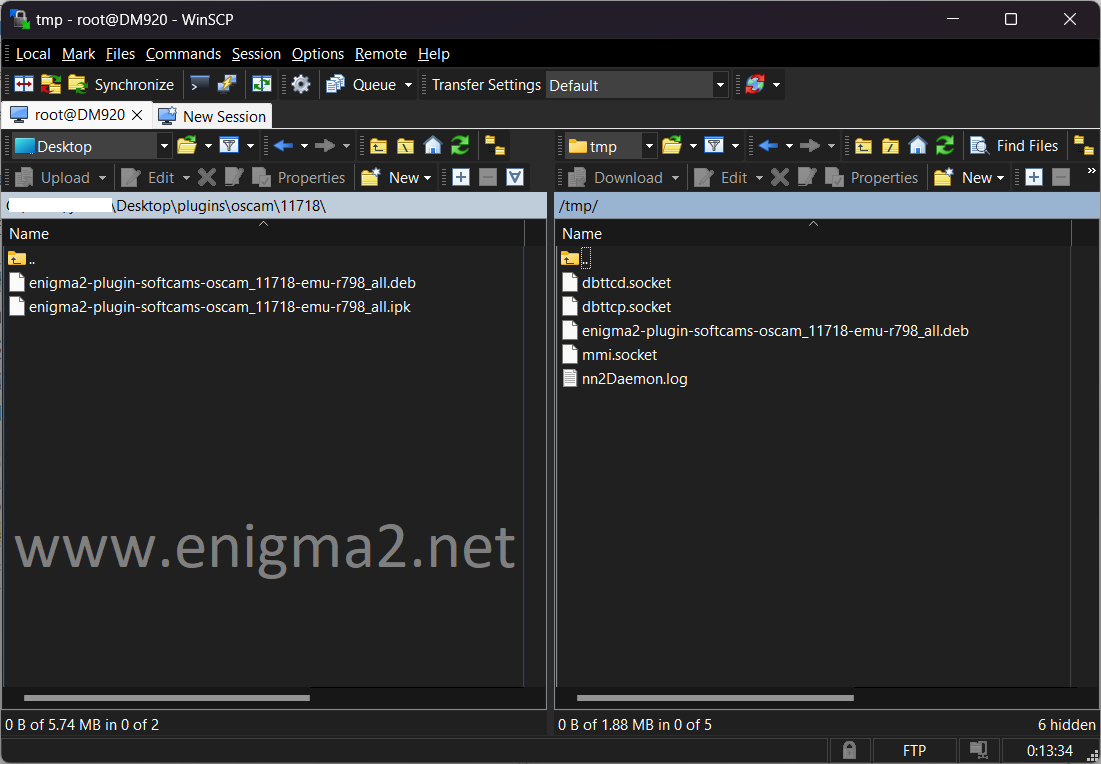Open the Remote menu
The image size is (1101, 764).
point(381,54)
